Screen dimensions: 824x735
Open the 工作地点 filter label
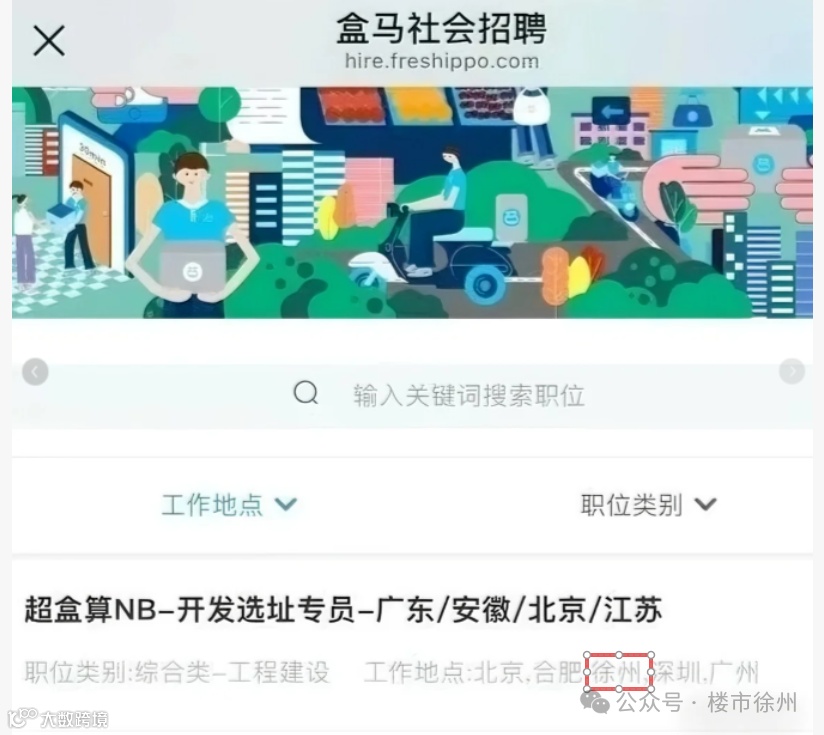tap(212, 504)
